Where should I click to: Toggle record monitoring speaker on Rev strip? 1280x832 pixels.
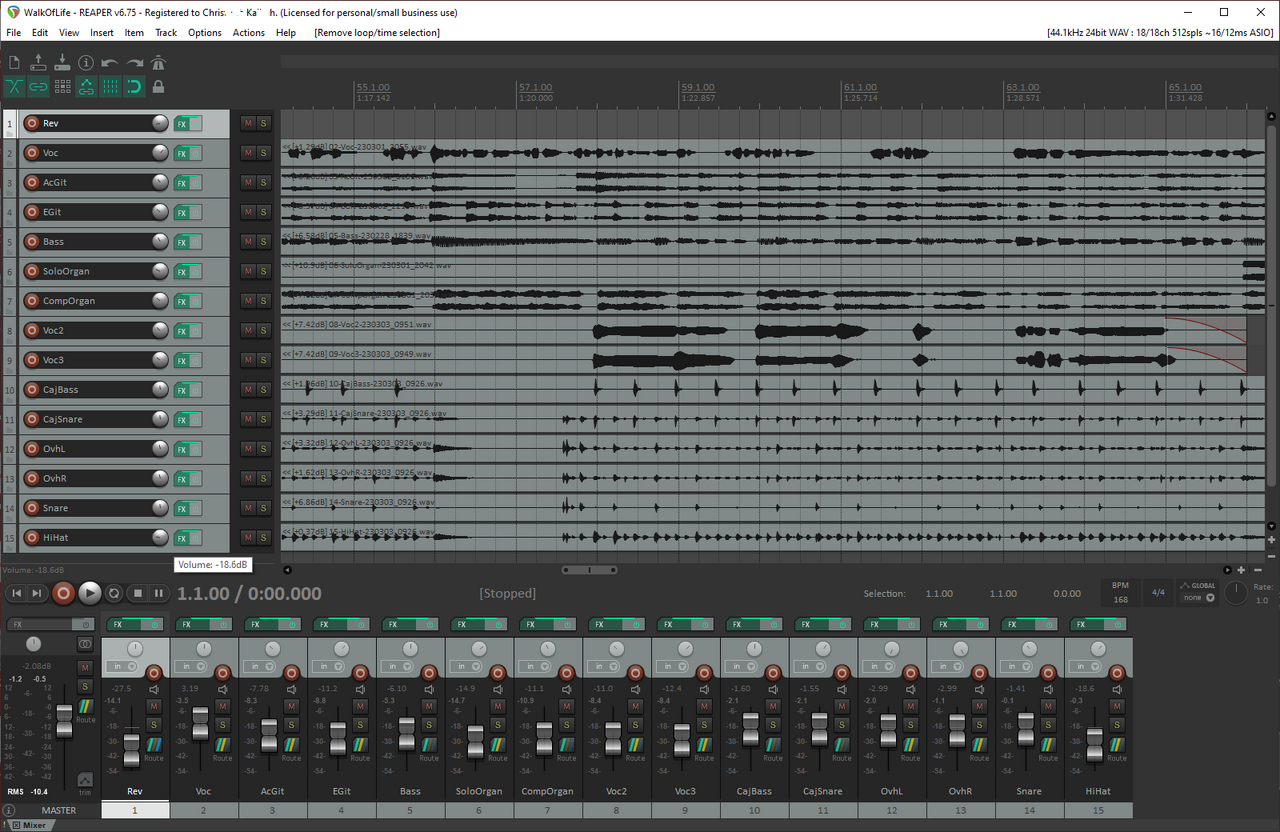(153, 689)
